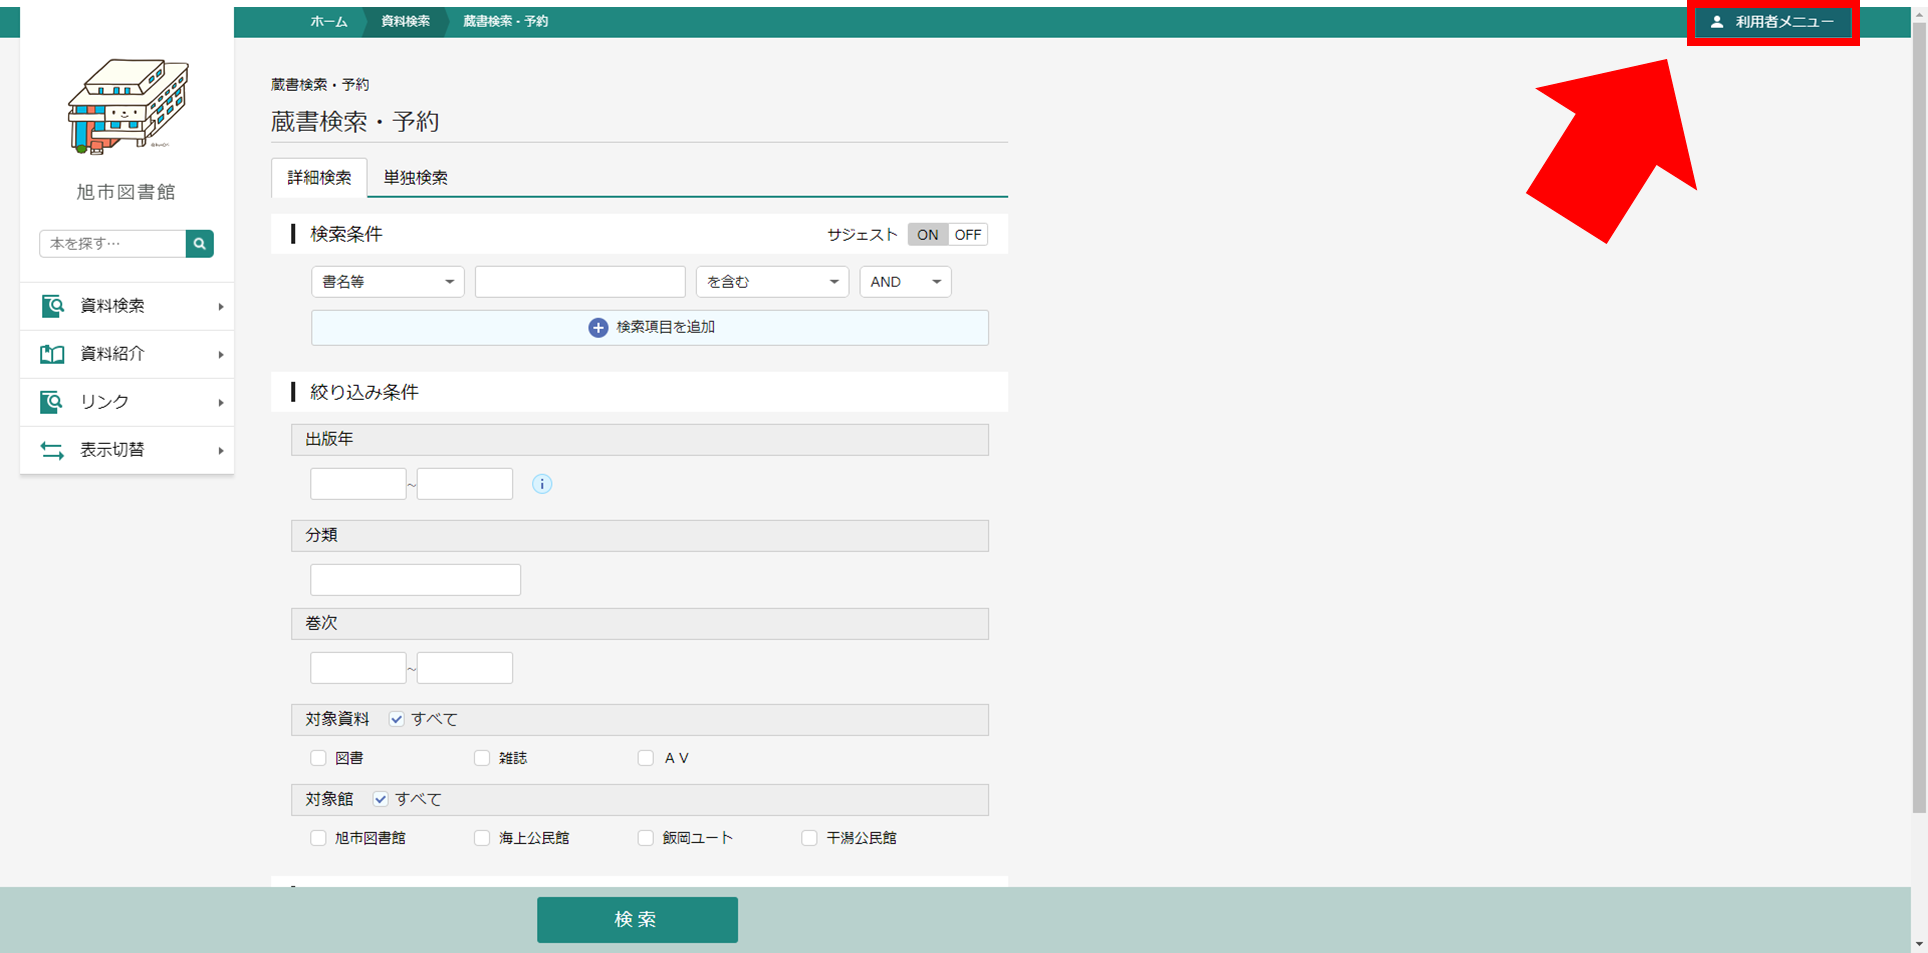Screen dimensions: 1928x953
Task: Click 検索項目を追加 button
Action: coord(650,328)
